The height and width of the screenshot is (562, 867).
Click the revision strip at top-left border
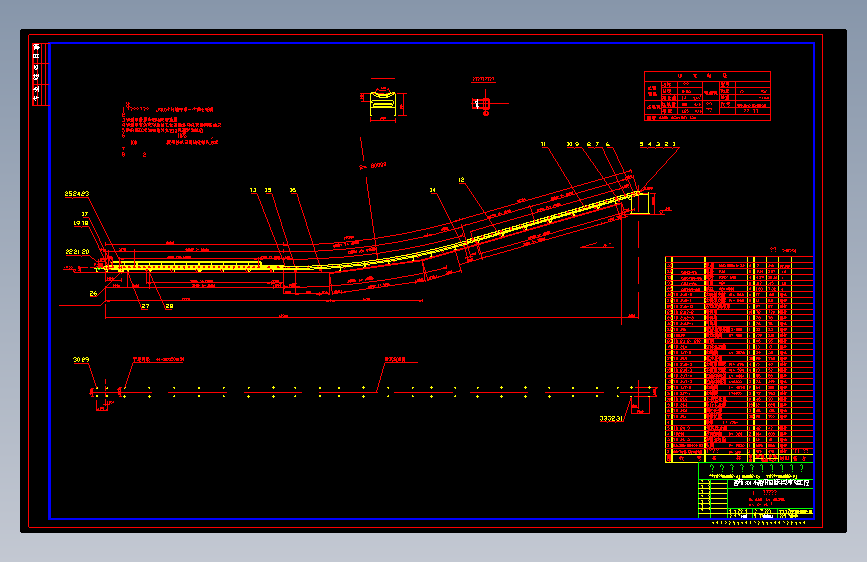(40, 74)
